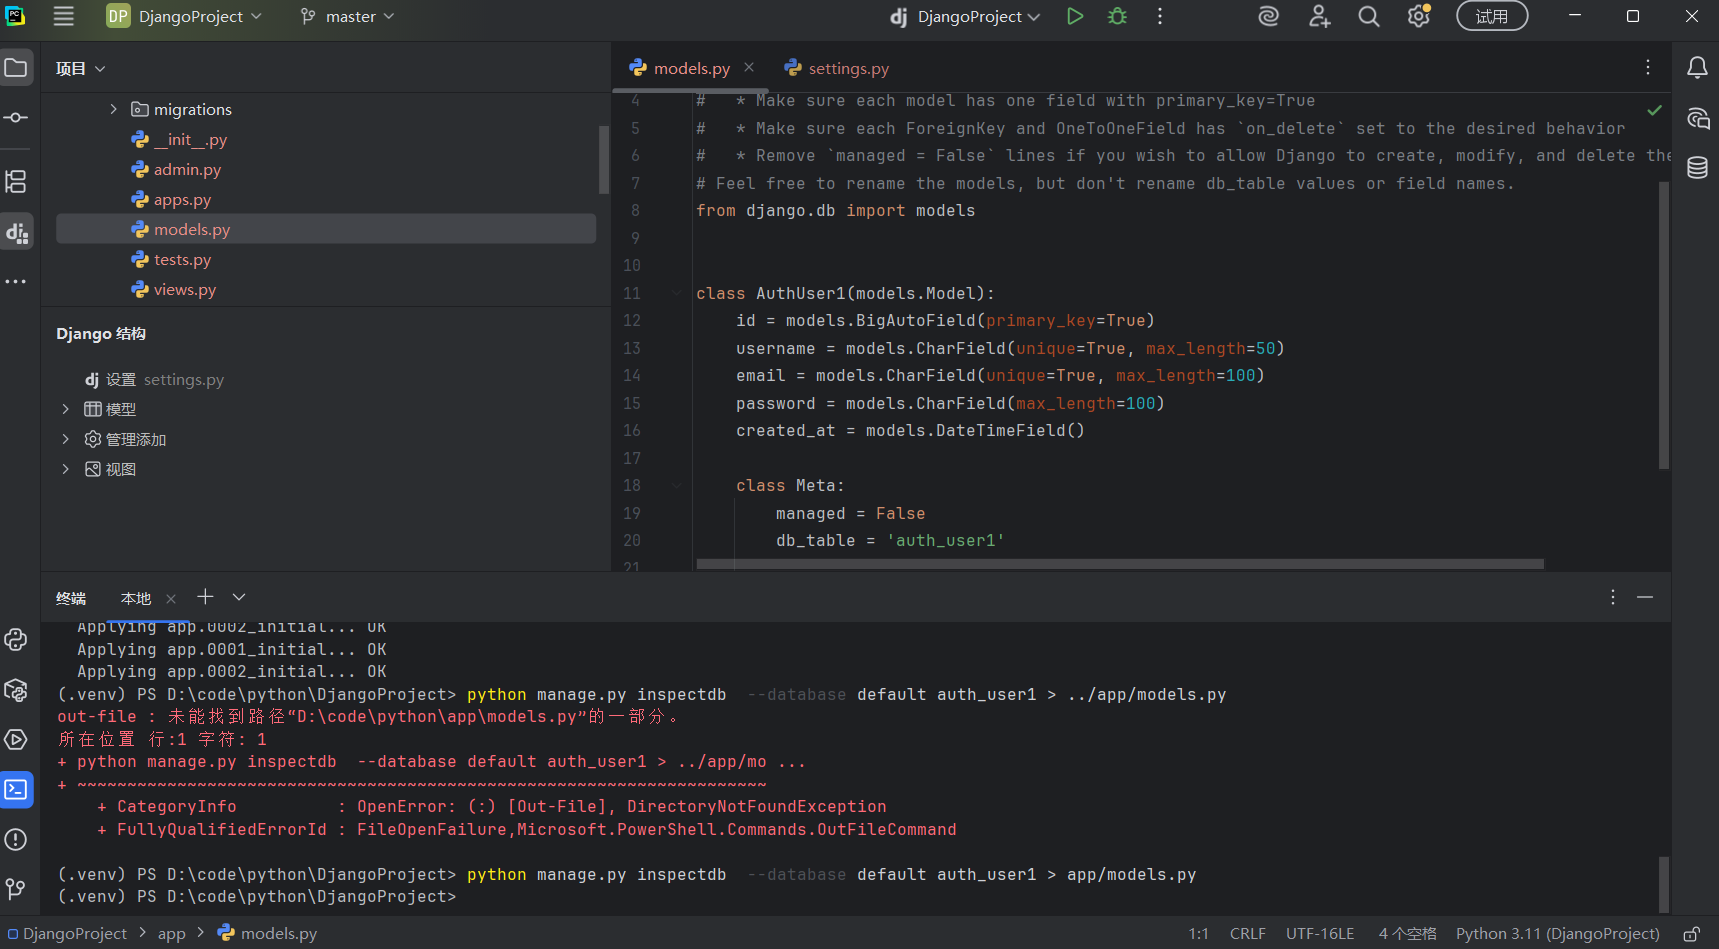Select the Terminal tool window icon
The height and width of the screenshot is (949, 1719).
point(16,790)
